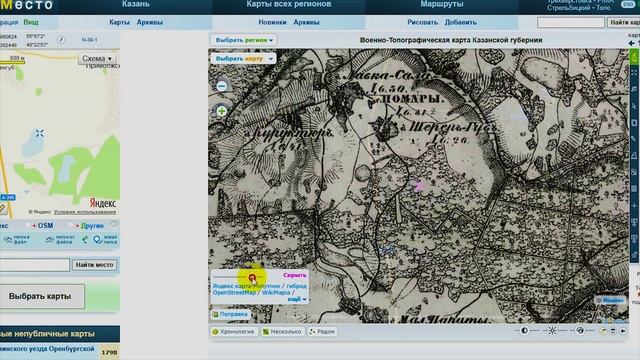Open the Казань top menu
Viewport: 640px width, 360px height.
tap(136, 4)
